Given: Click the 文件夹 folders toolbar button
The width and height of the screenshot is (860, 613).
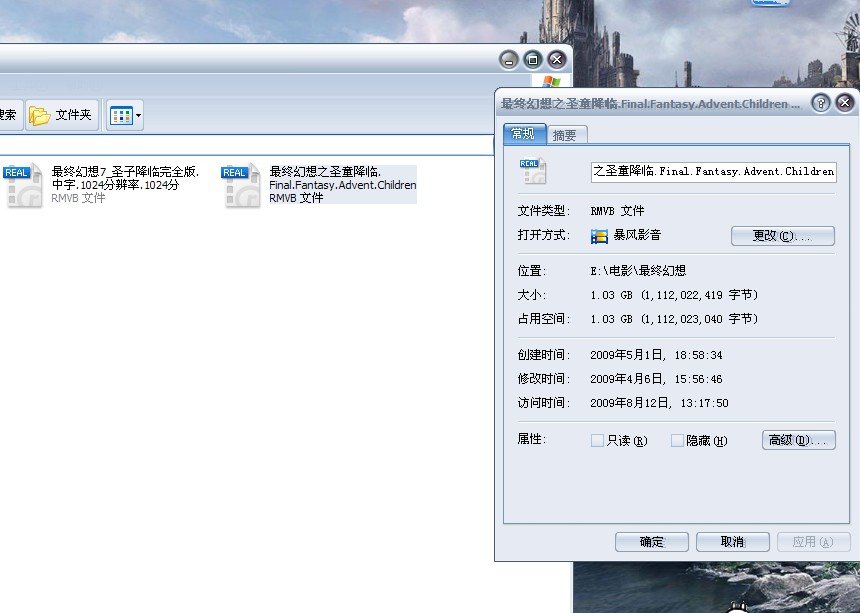Looking at the screenshot, I should pos(62,115).
